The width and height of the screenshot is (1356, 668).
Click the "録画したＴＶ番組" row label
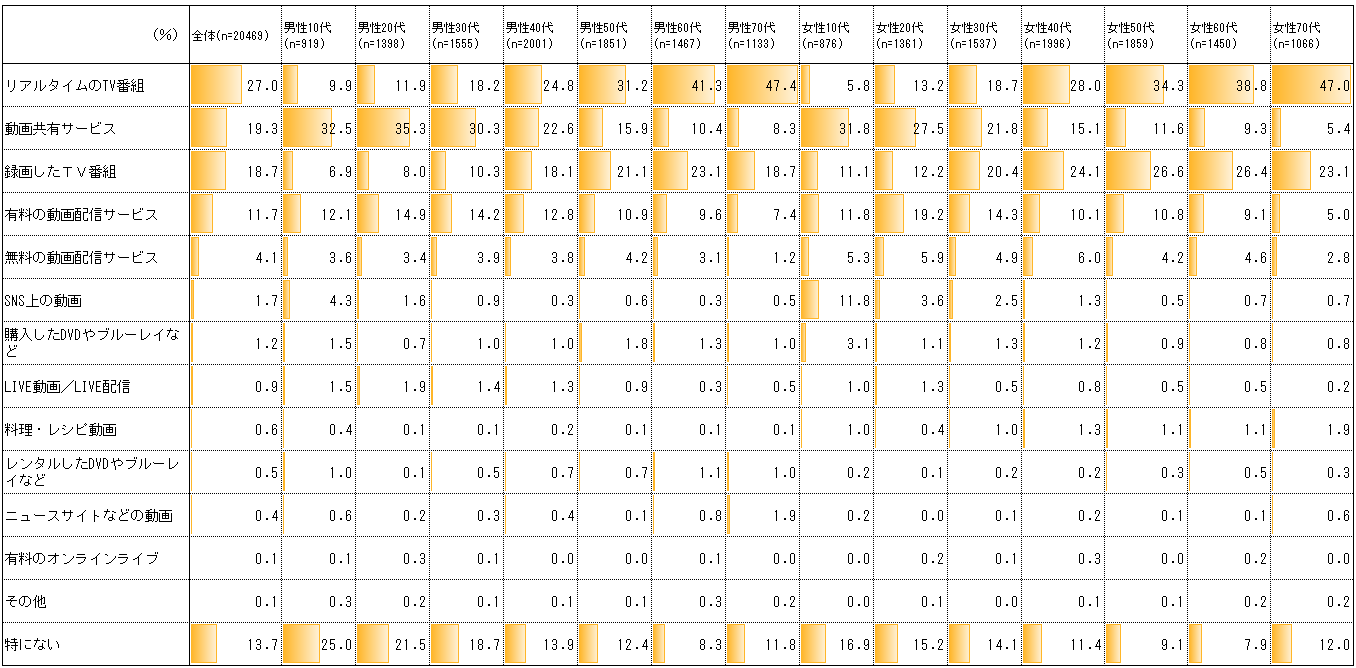tap(61, 172)
